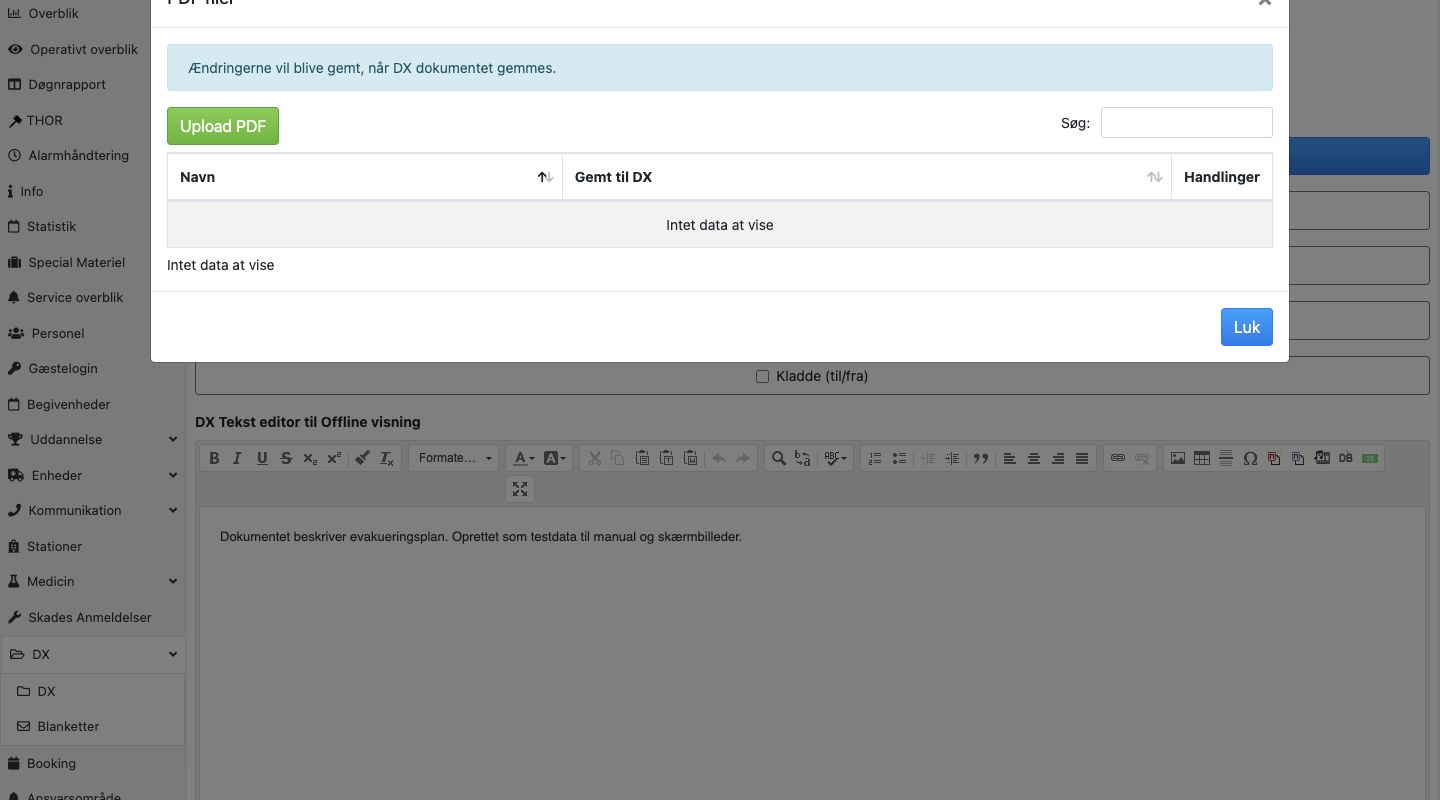
Task: Toggle italic formatting in the editor toolbar
Action: coord(238,458)
